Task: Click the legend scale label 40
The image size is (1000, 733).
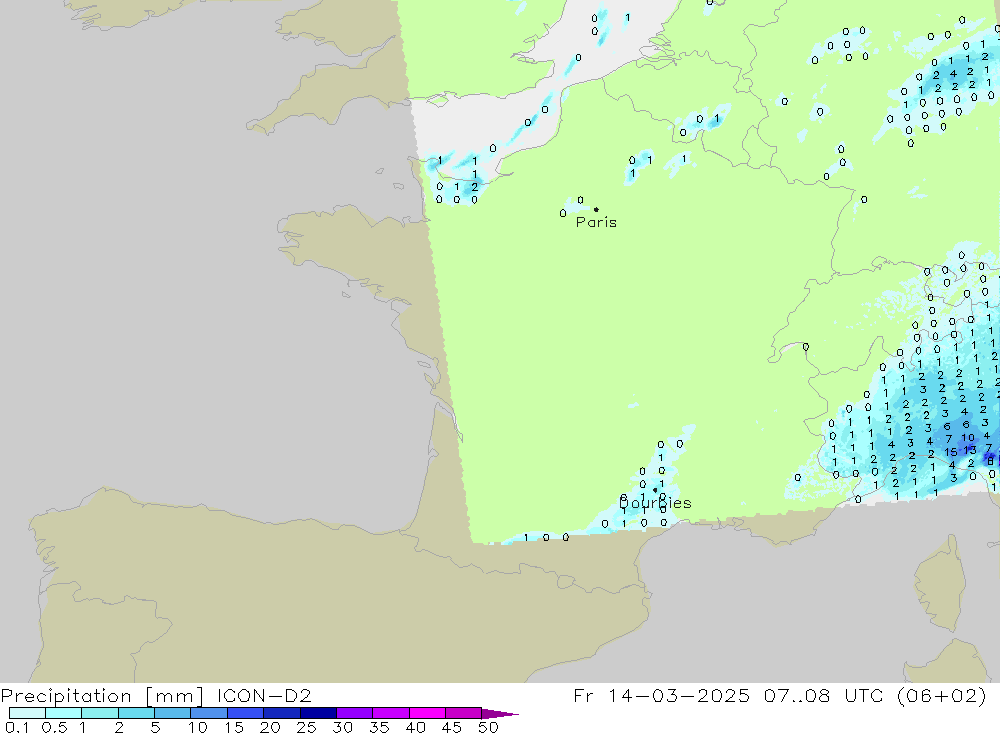Action: [x=415, y=727]
